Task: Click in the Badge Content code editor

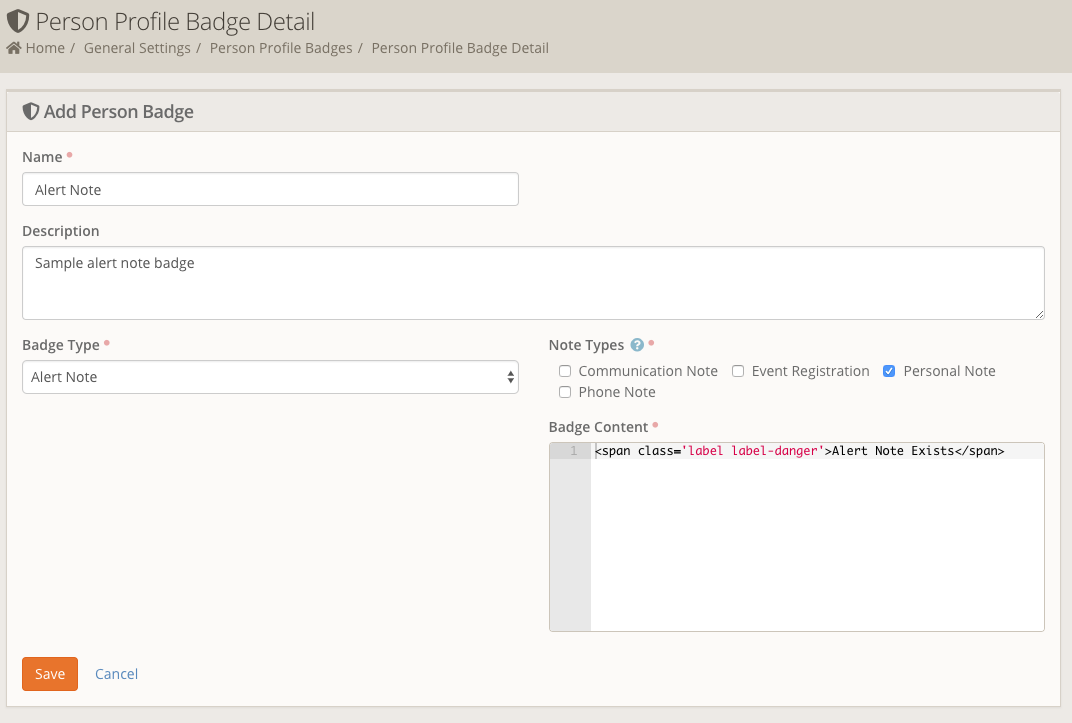Action: pos(816,540)
